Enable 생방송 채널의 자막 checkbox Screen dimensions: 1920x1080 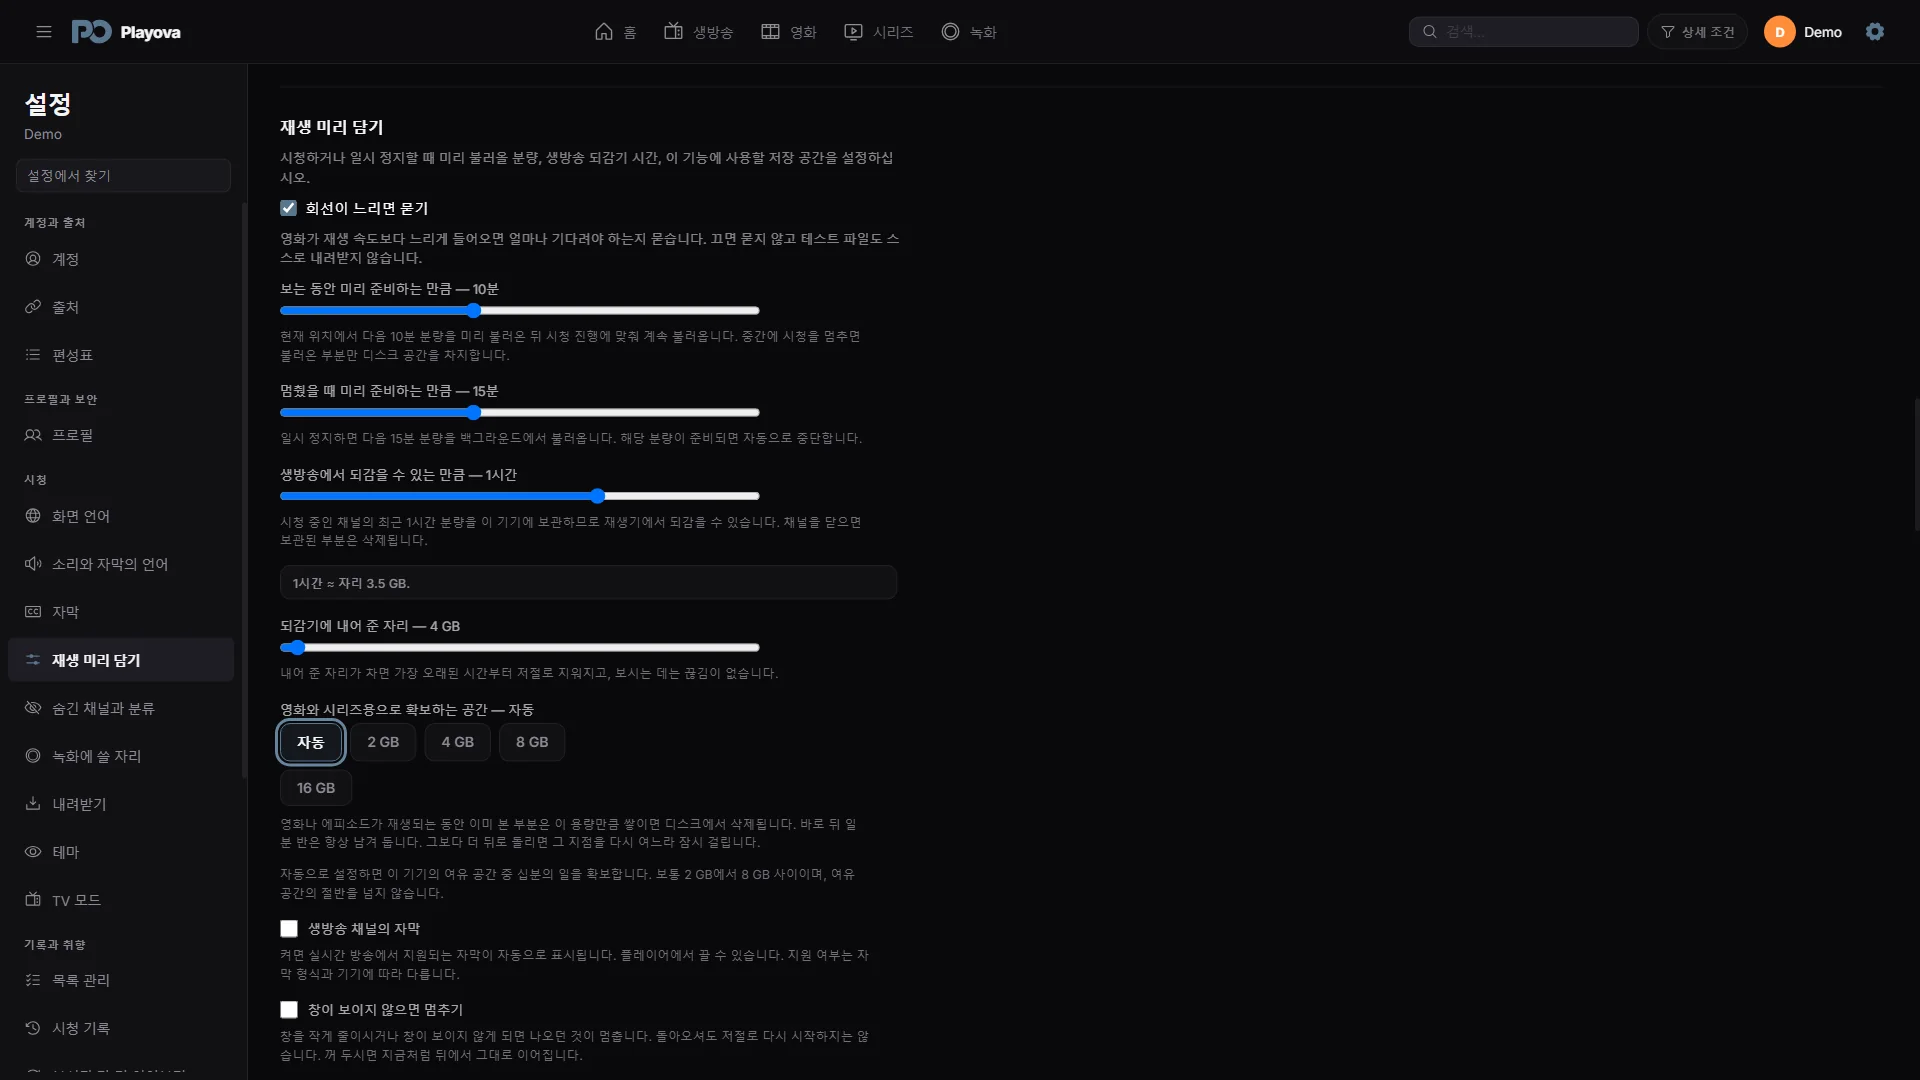(289, 929)
